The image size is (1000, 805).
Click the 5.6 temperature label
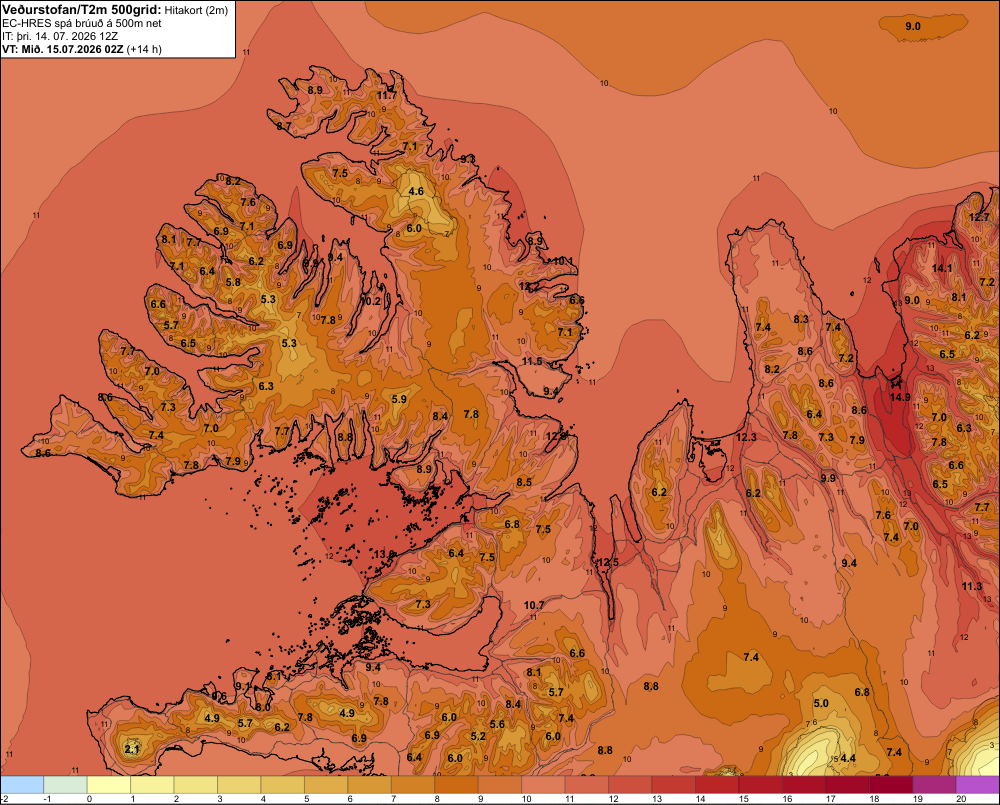[x=497, y=724]
